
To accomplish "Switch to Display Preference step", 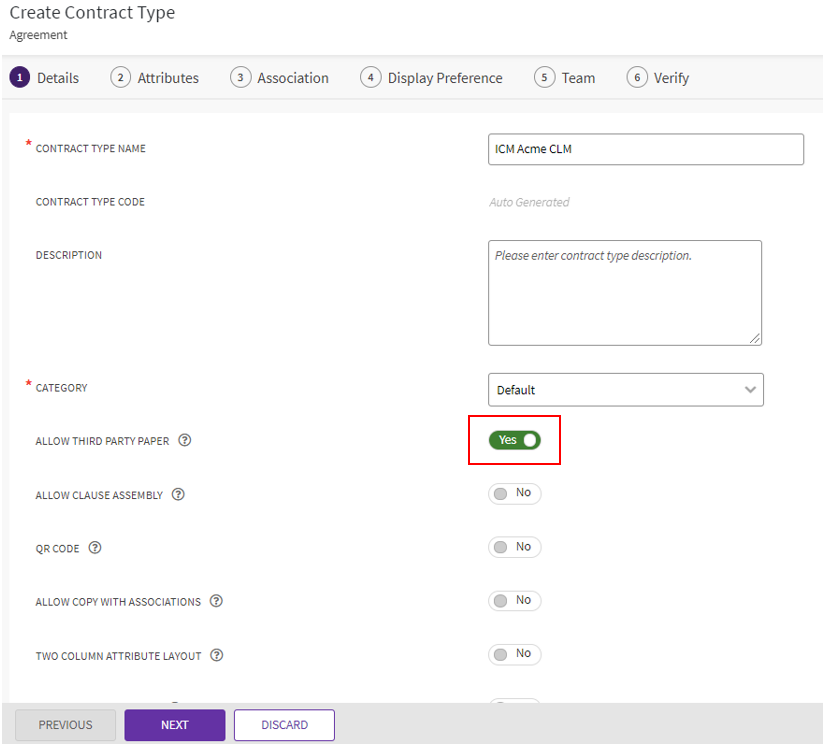I will (432, 78).
